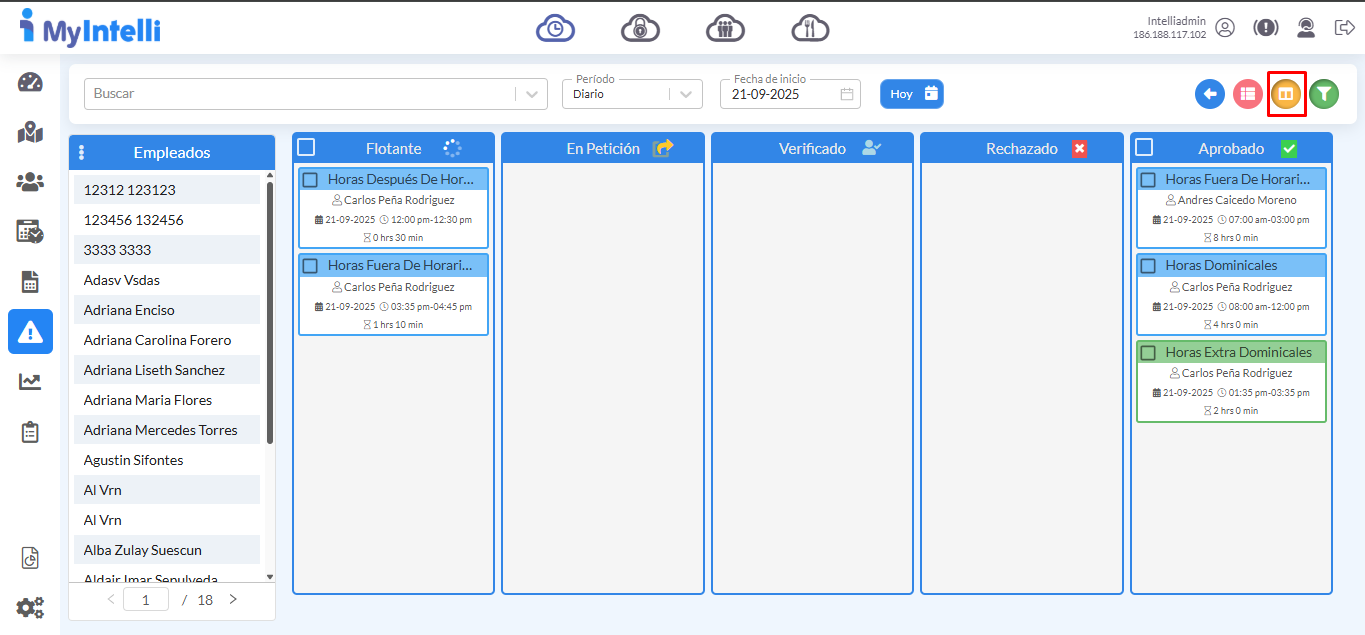1365x635 pixels.
Task: Click the green filter funnel button
Action: pos(1323,94)
